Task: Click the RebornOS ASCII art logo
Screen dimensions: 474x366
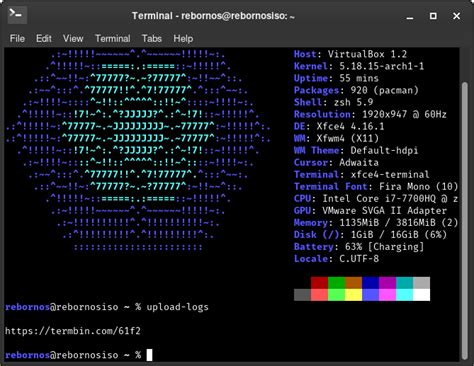Action: point(138,150)
